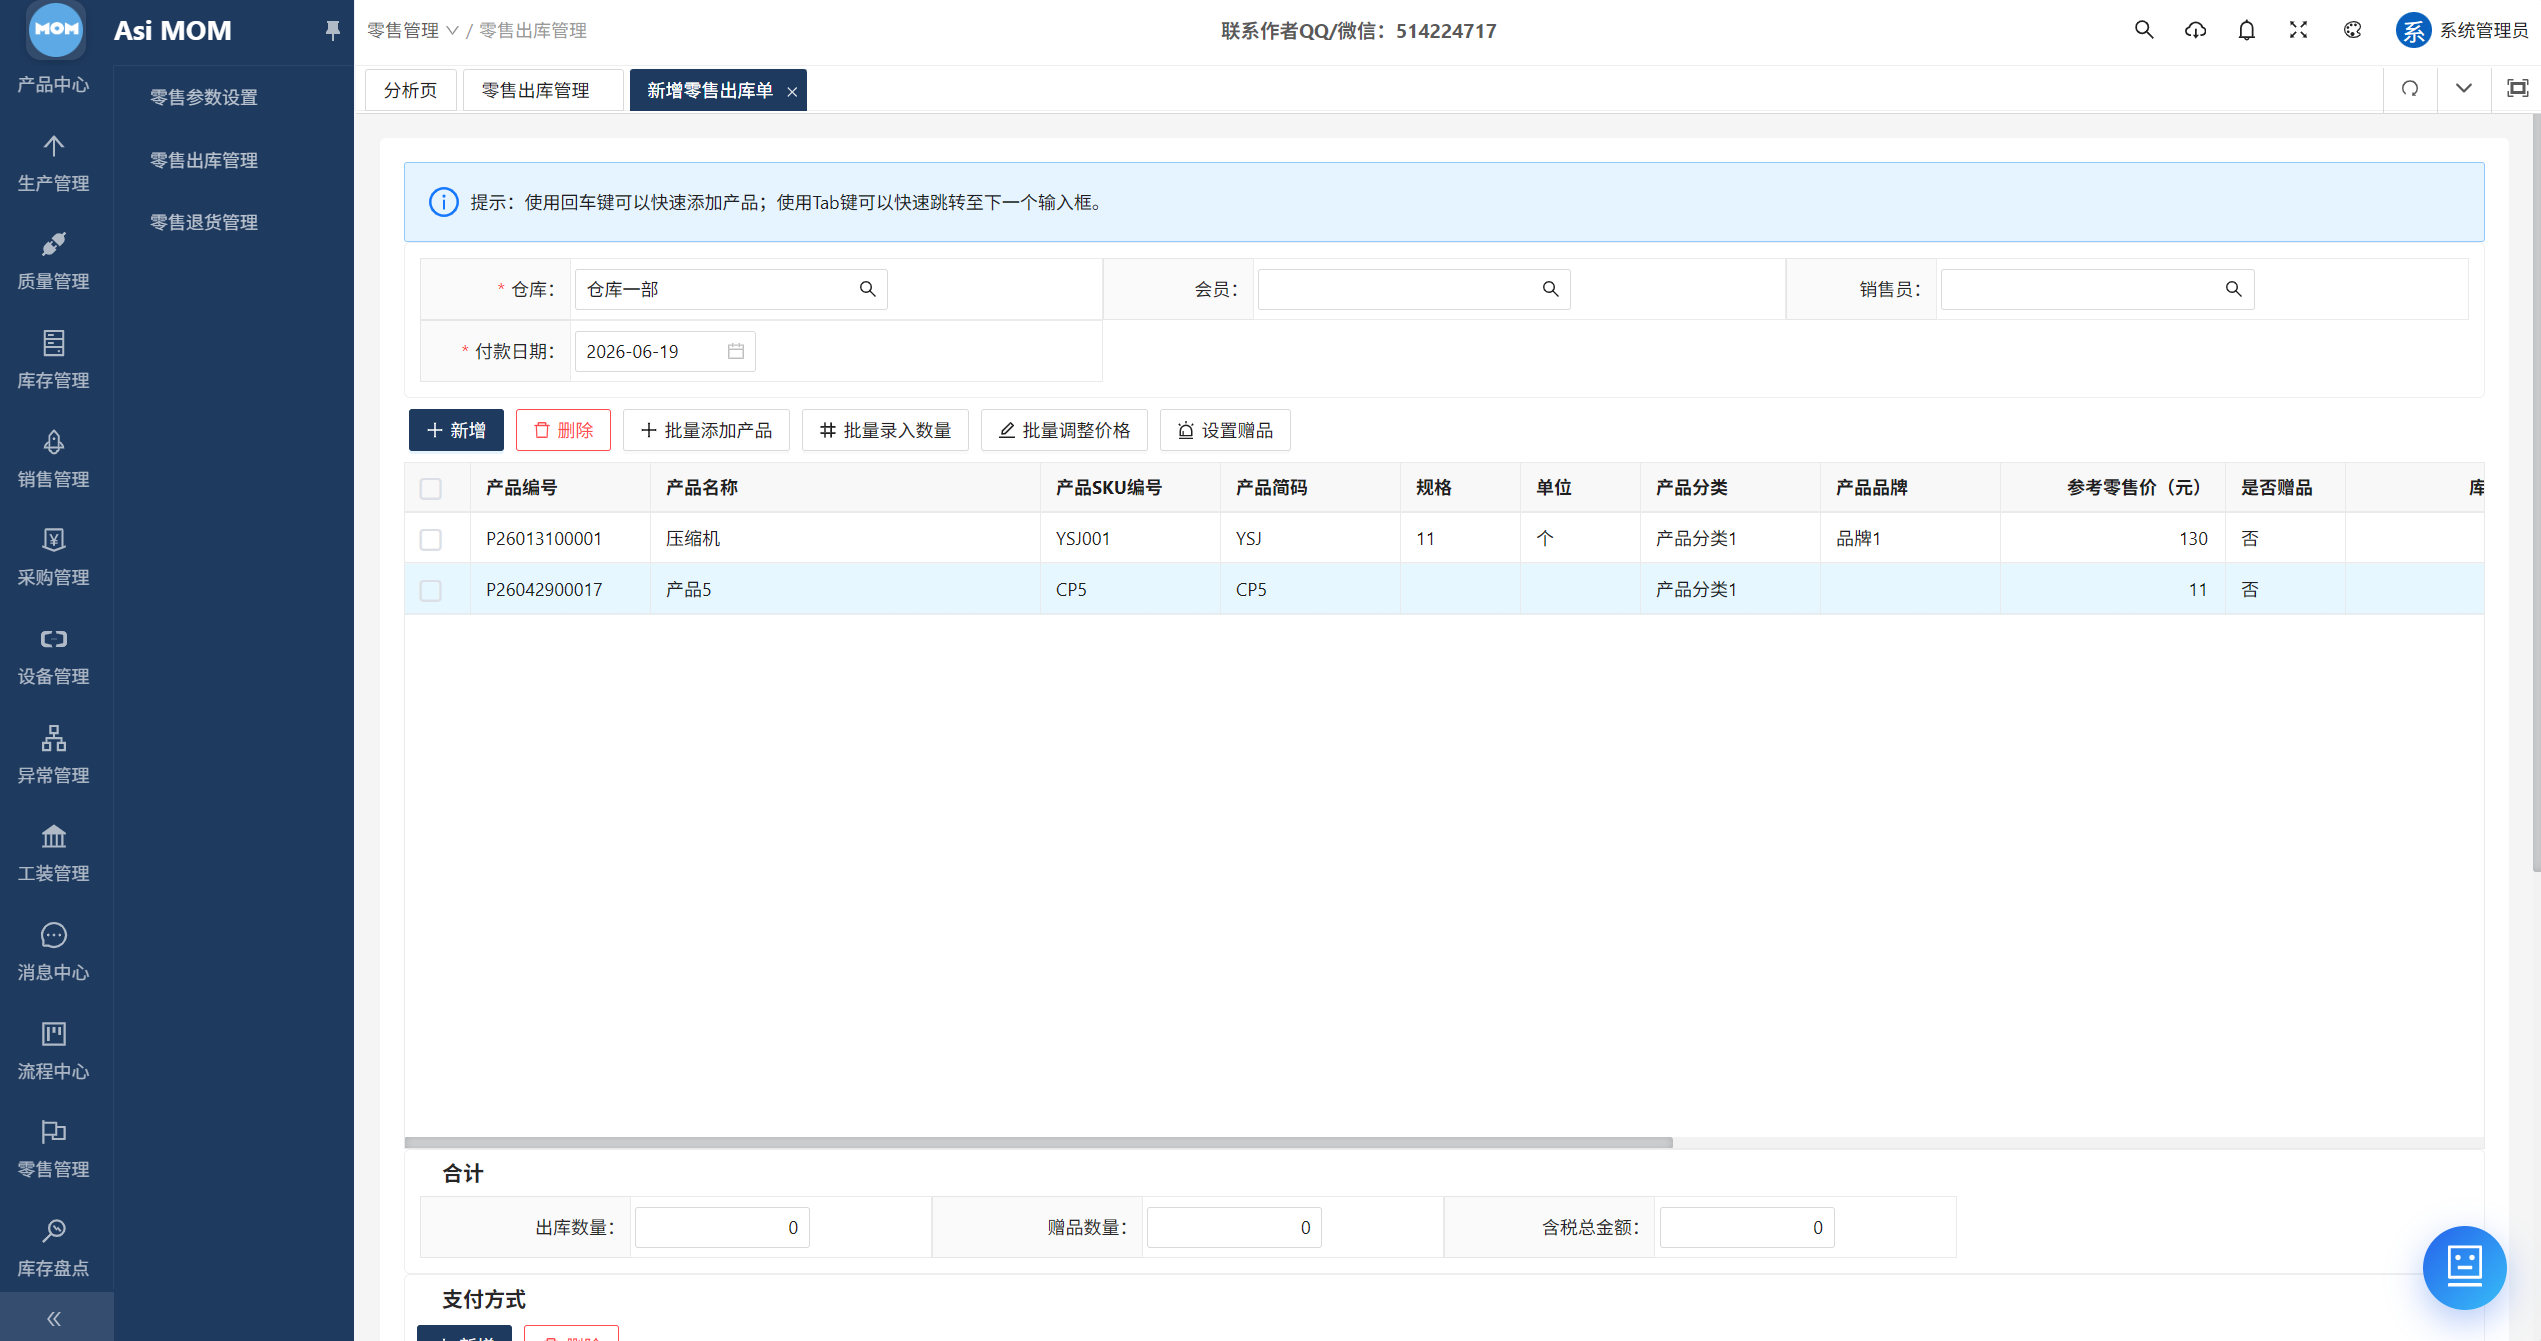This screenshot has width=2541, height=1341.
Task: Open 销售管理 sidebar module
Action: point(54,459)
